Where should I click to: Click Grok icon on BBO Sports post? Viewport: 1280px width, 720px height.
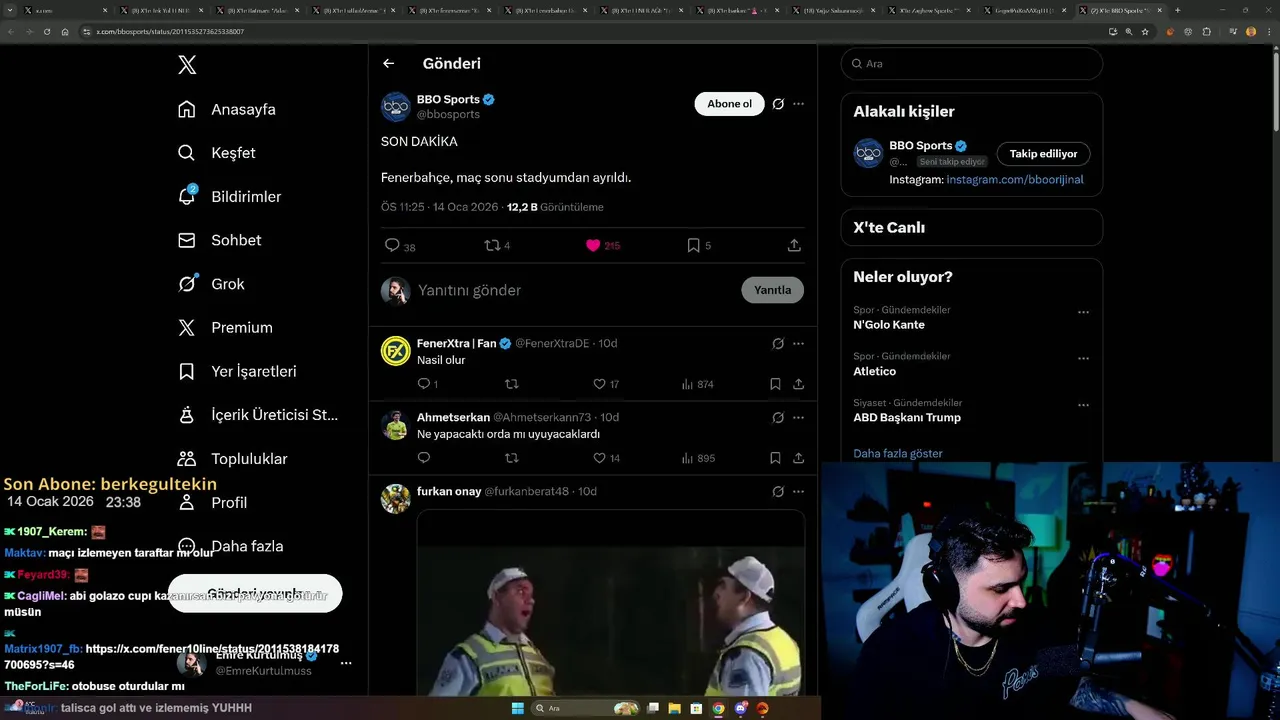click(778, 104)
